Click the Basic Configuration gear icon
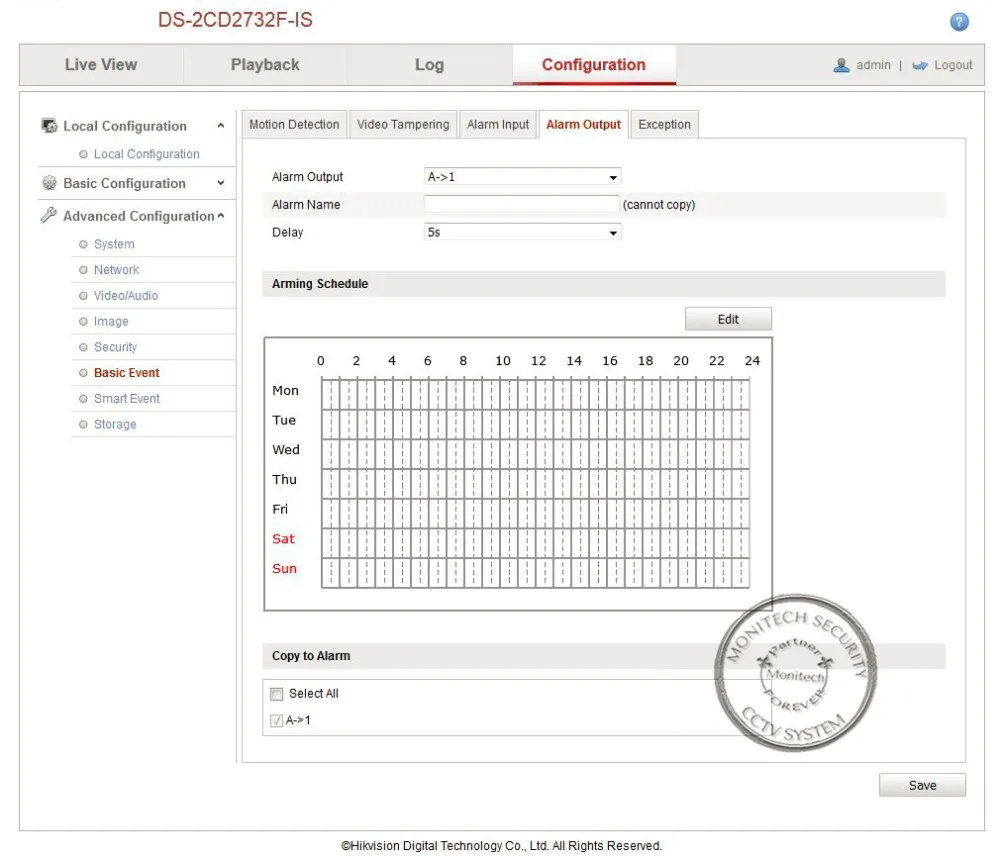The height and width of the screenshot is (856, 1000). point(49,183)
